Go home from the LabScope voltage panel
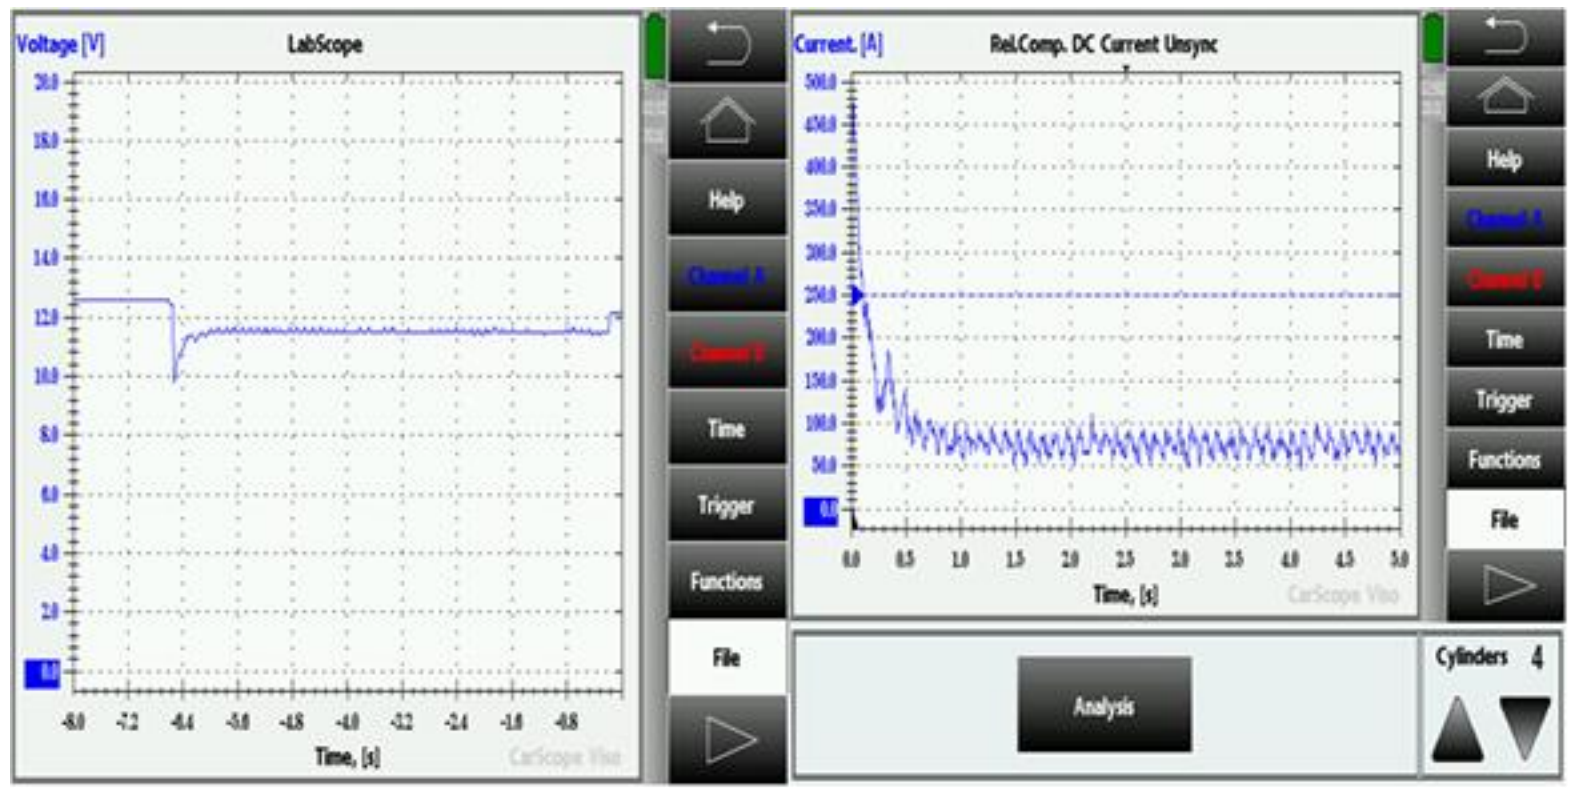The height and width of the screenshot is (803, 1580). coord(726,121)
